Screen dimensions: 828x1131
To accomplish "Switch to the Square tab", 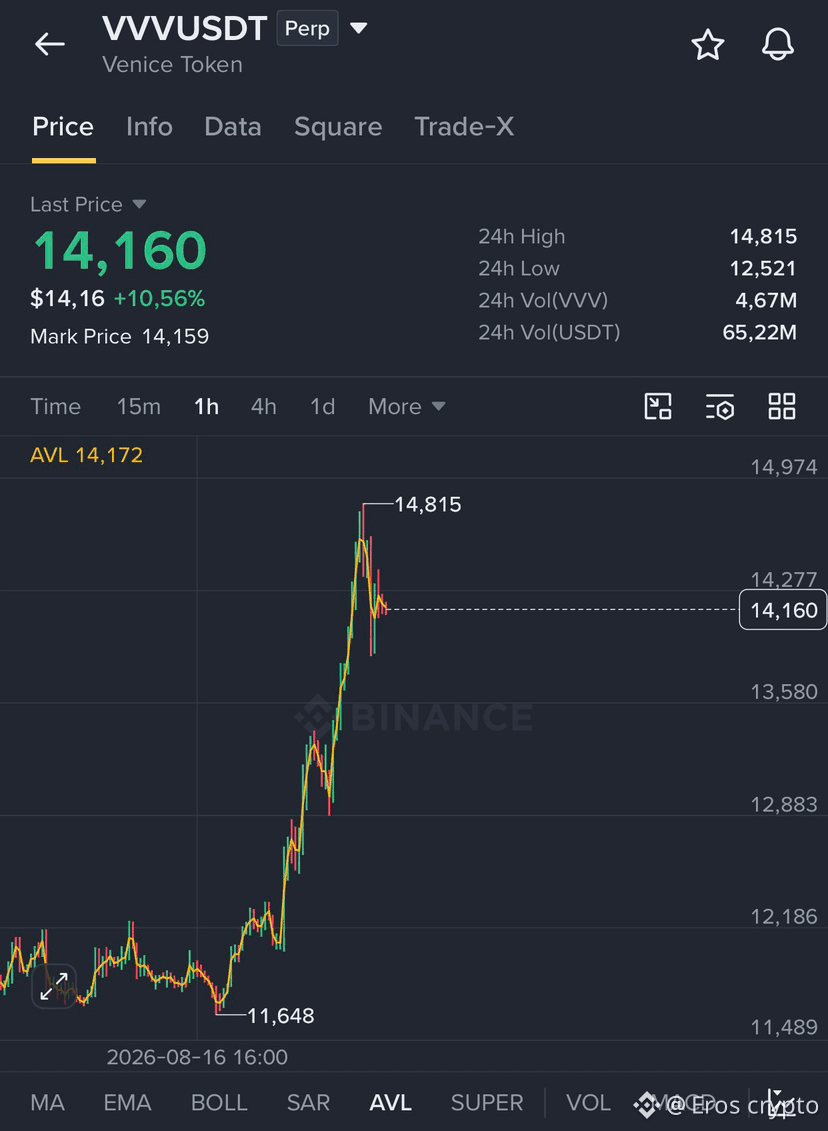I will pyautogui.click(x=338, y=127).
